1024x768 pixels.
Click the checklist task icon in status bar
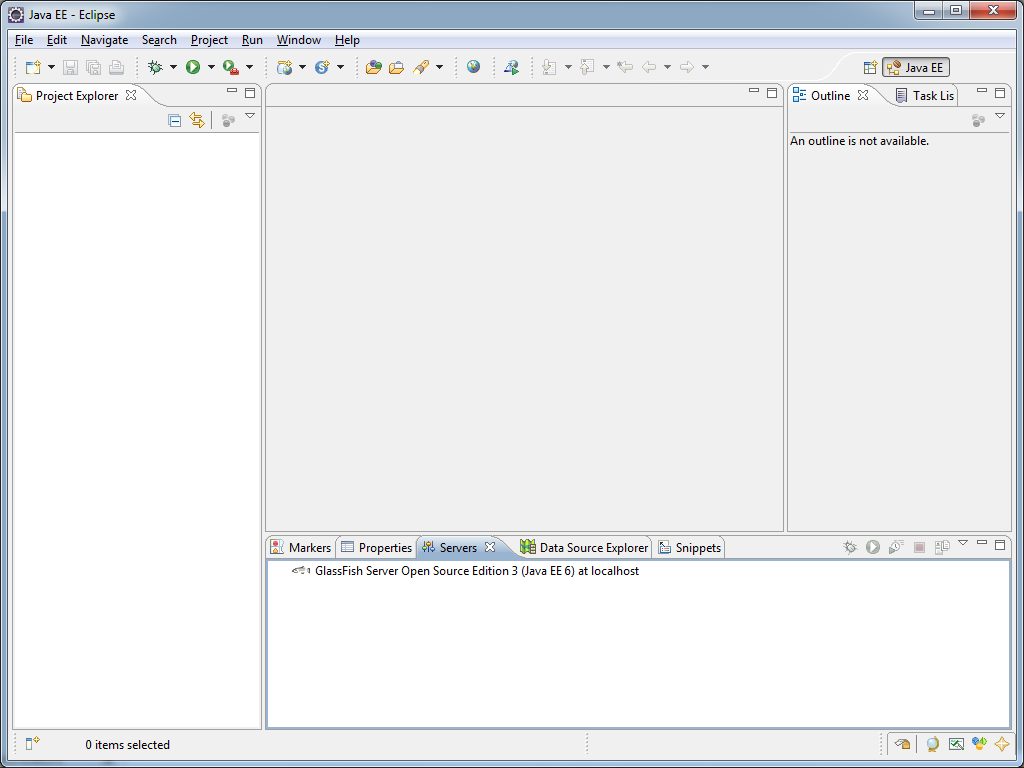[956, 744]
